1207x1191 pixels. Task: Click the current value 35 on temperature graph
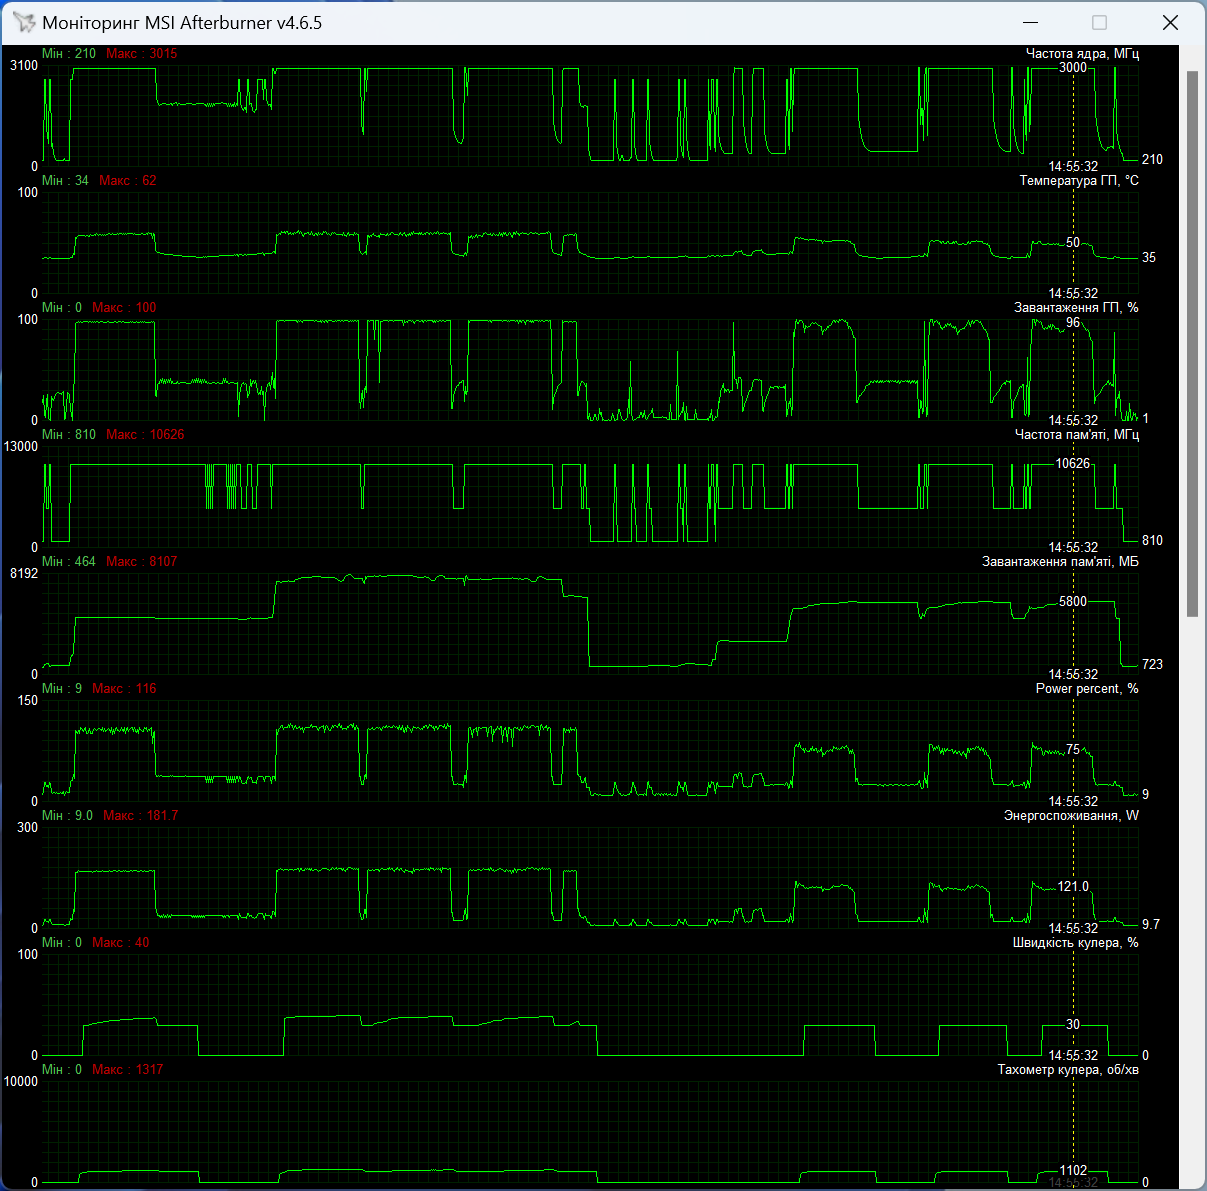click(x=1149, y=258)
